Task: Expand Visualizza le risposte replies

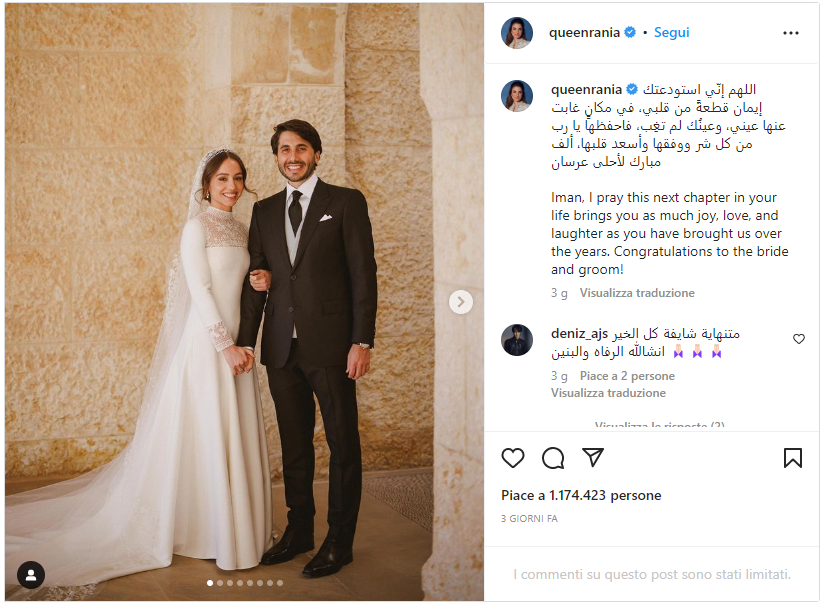Action: click(x=659, y=424)
